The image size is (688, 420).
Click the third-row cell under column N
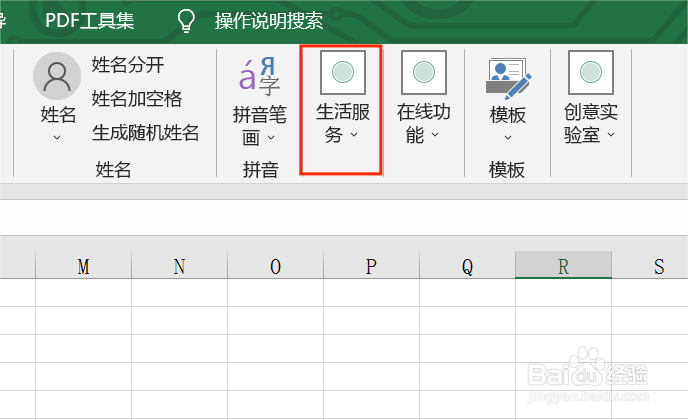pyautogui.click(x=179, y=349)
